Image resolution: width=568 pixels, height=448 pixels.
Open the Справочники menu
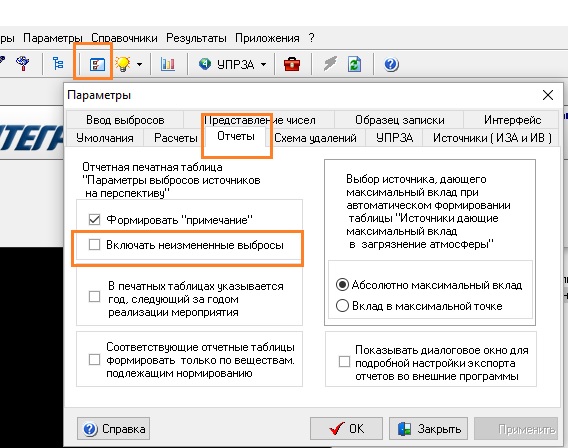(124, 38)
